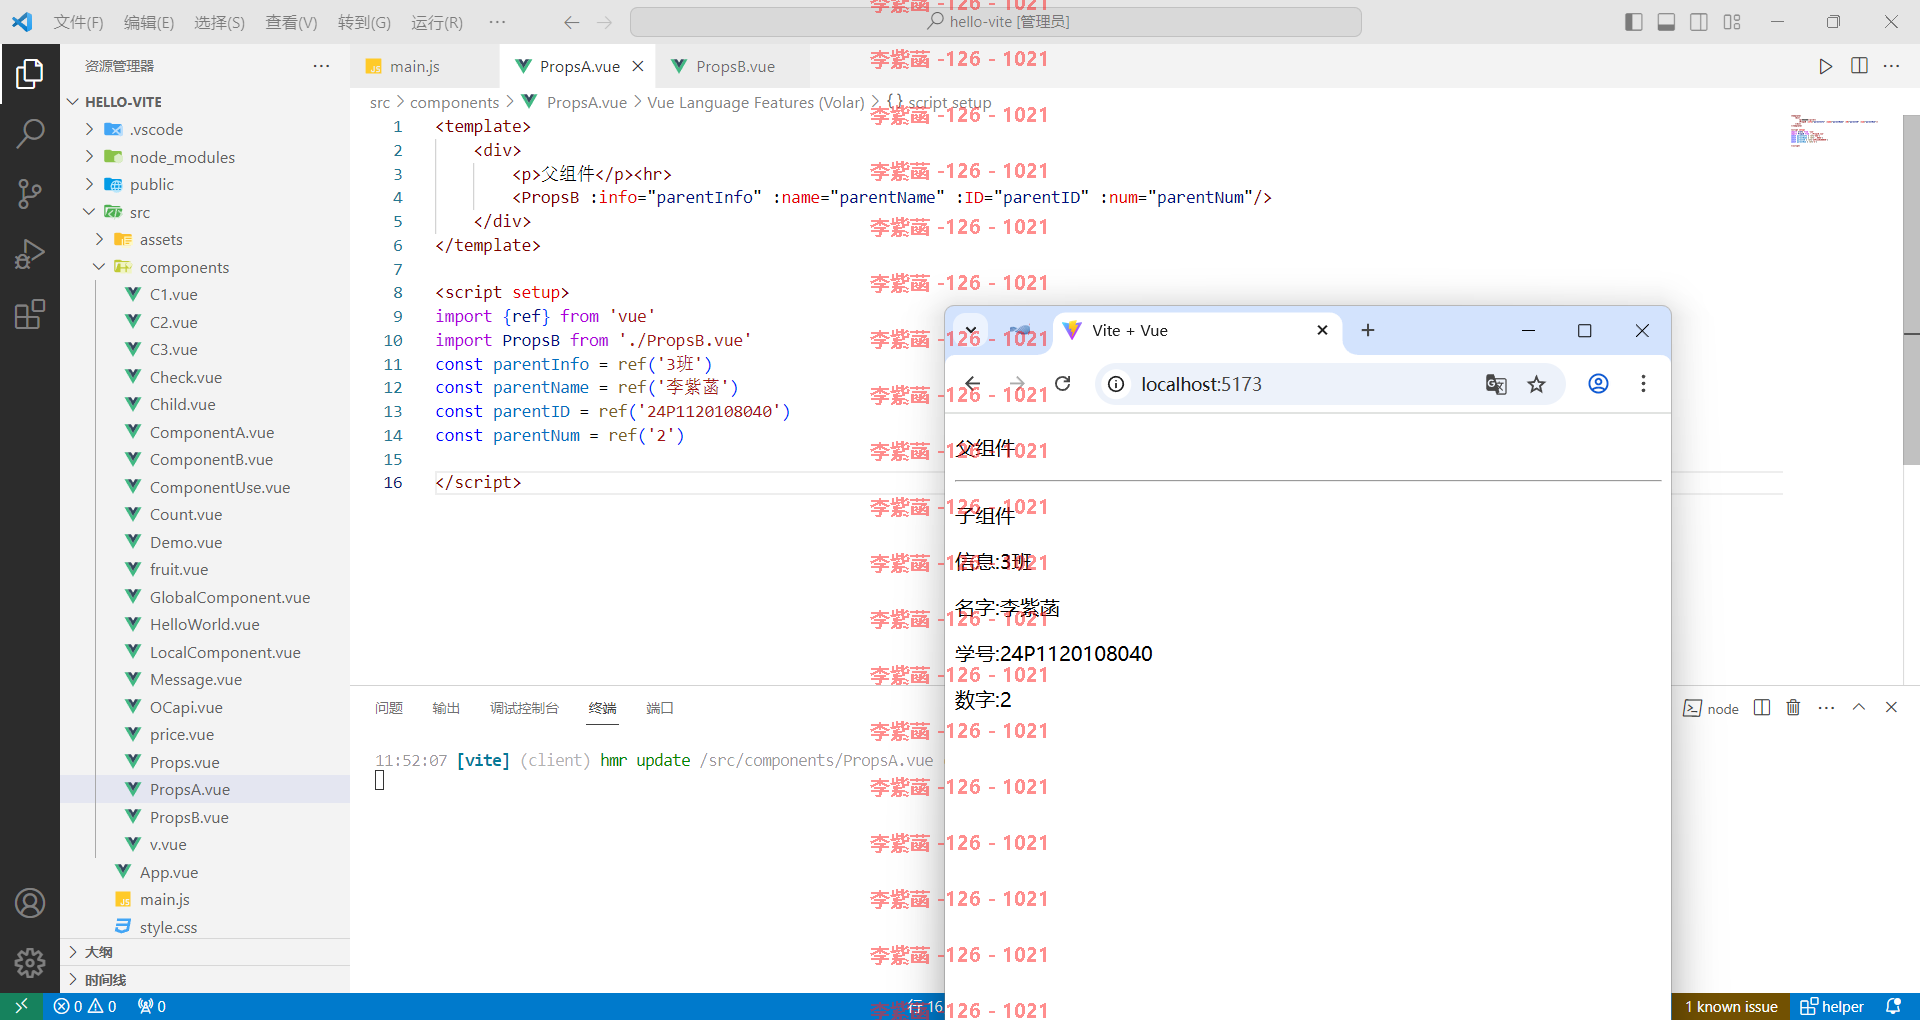Open the browser profile icon

pyautogui.click(x=1598, y=384)
